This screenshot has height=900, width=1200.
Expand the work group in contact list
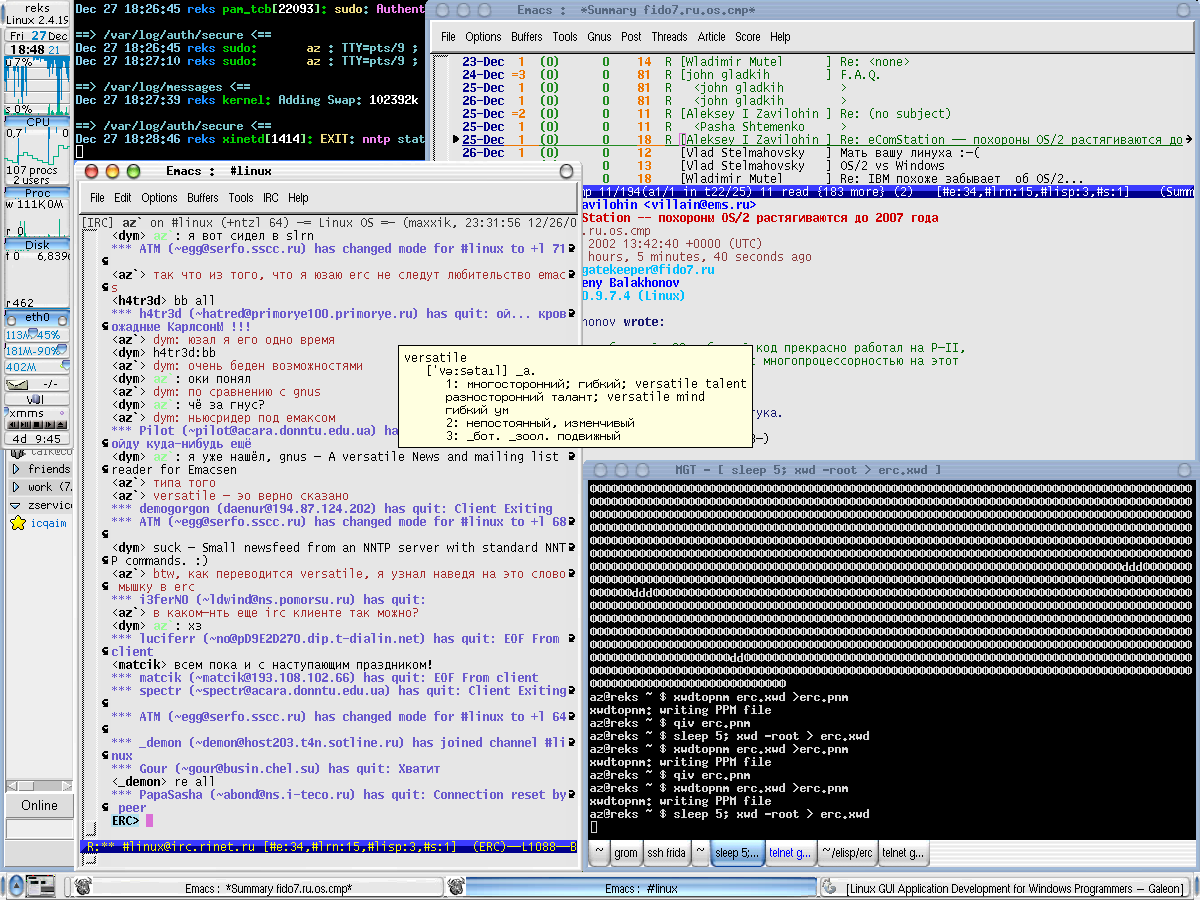click(x=16, y=487)
